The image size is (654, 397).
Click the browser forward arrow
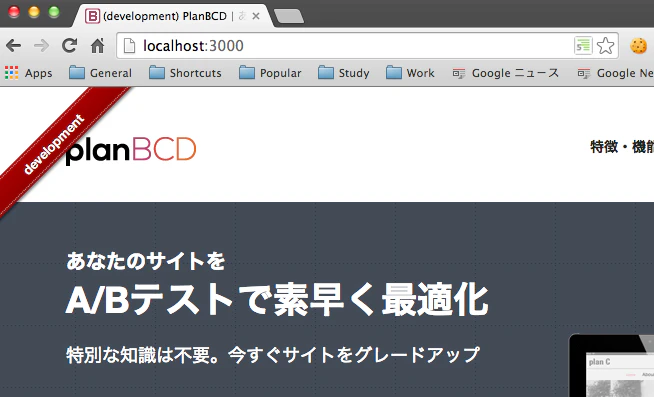(41, 45)
